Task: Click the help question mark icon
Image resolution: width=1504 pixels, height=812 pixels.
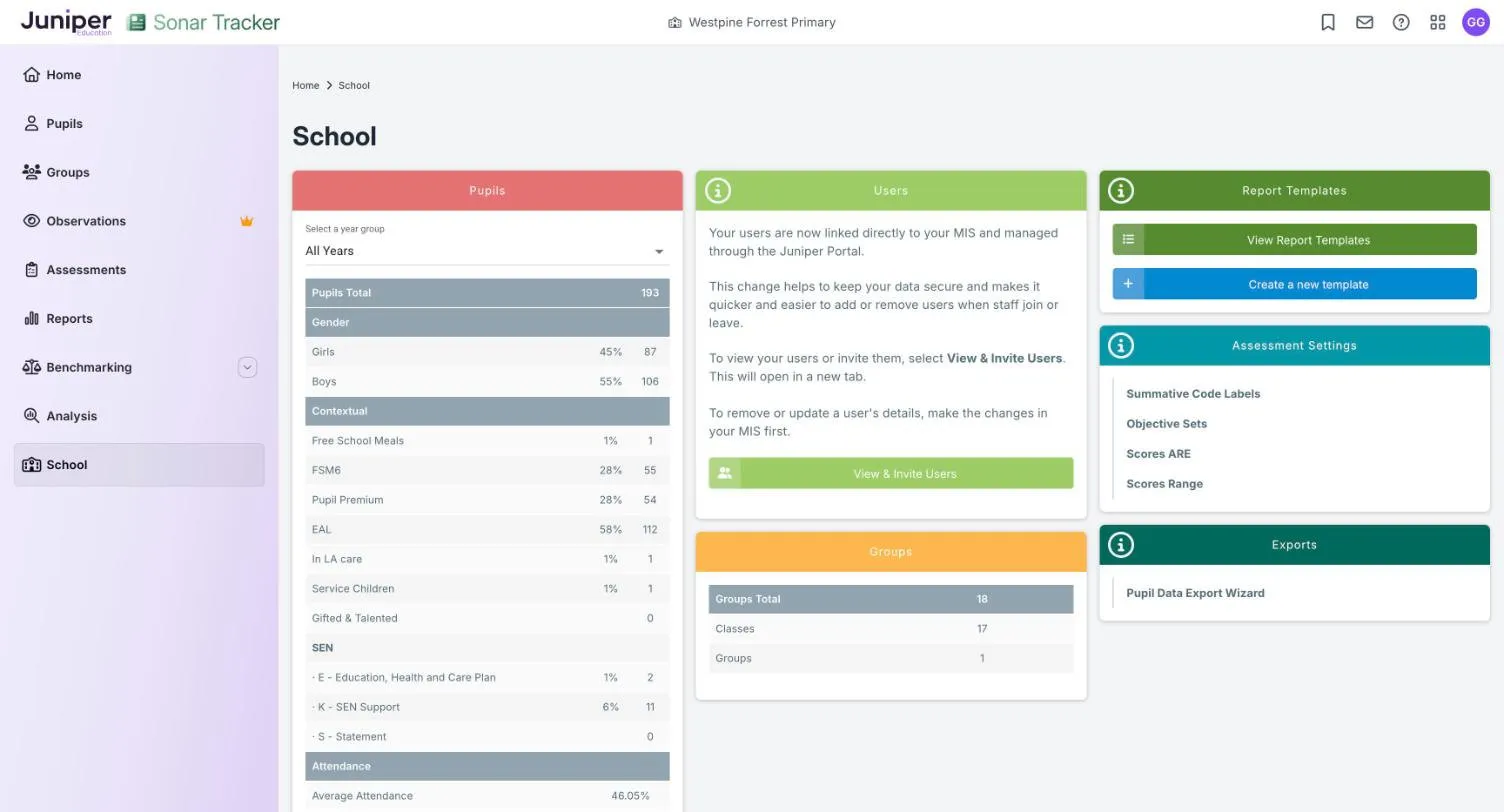Action: click(1401, 22)
